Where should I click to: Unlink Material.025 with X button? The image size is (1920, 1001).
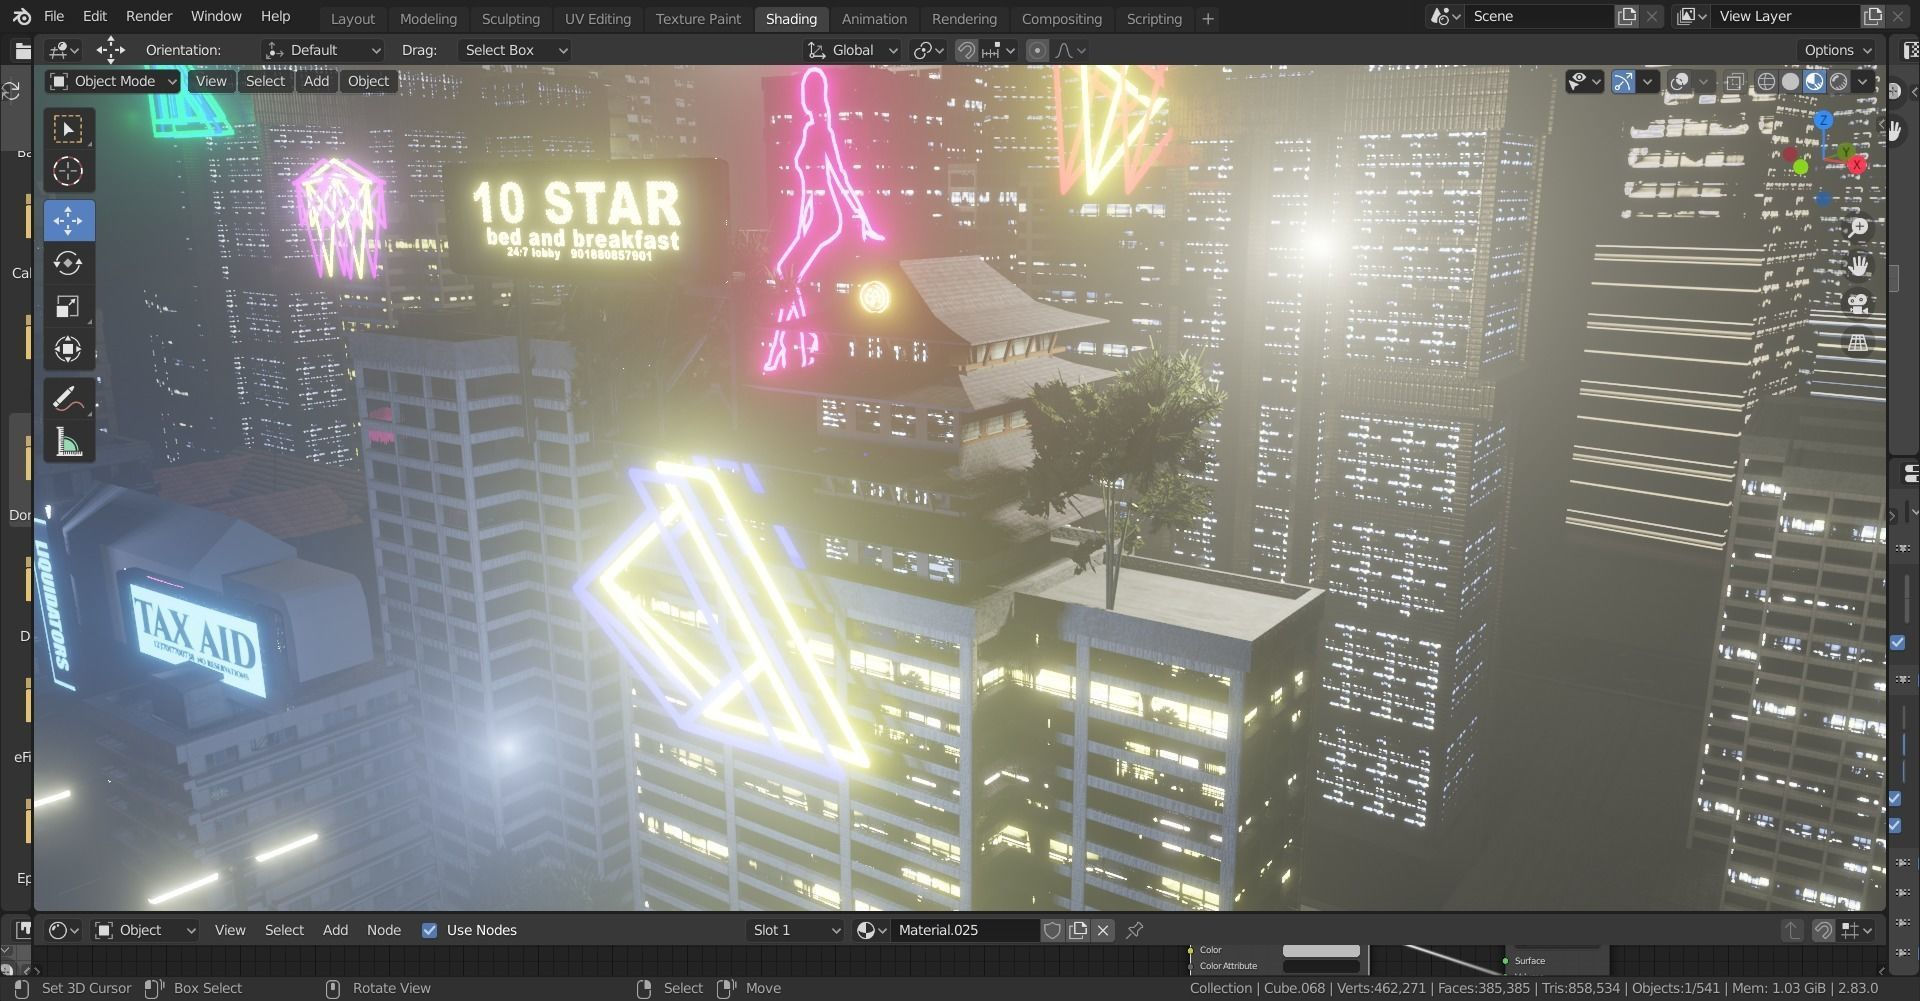tap(1103, 930)
